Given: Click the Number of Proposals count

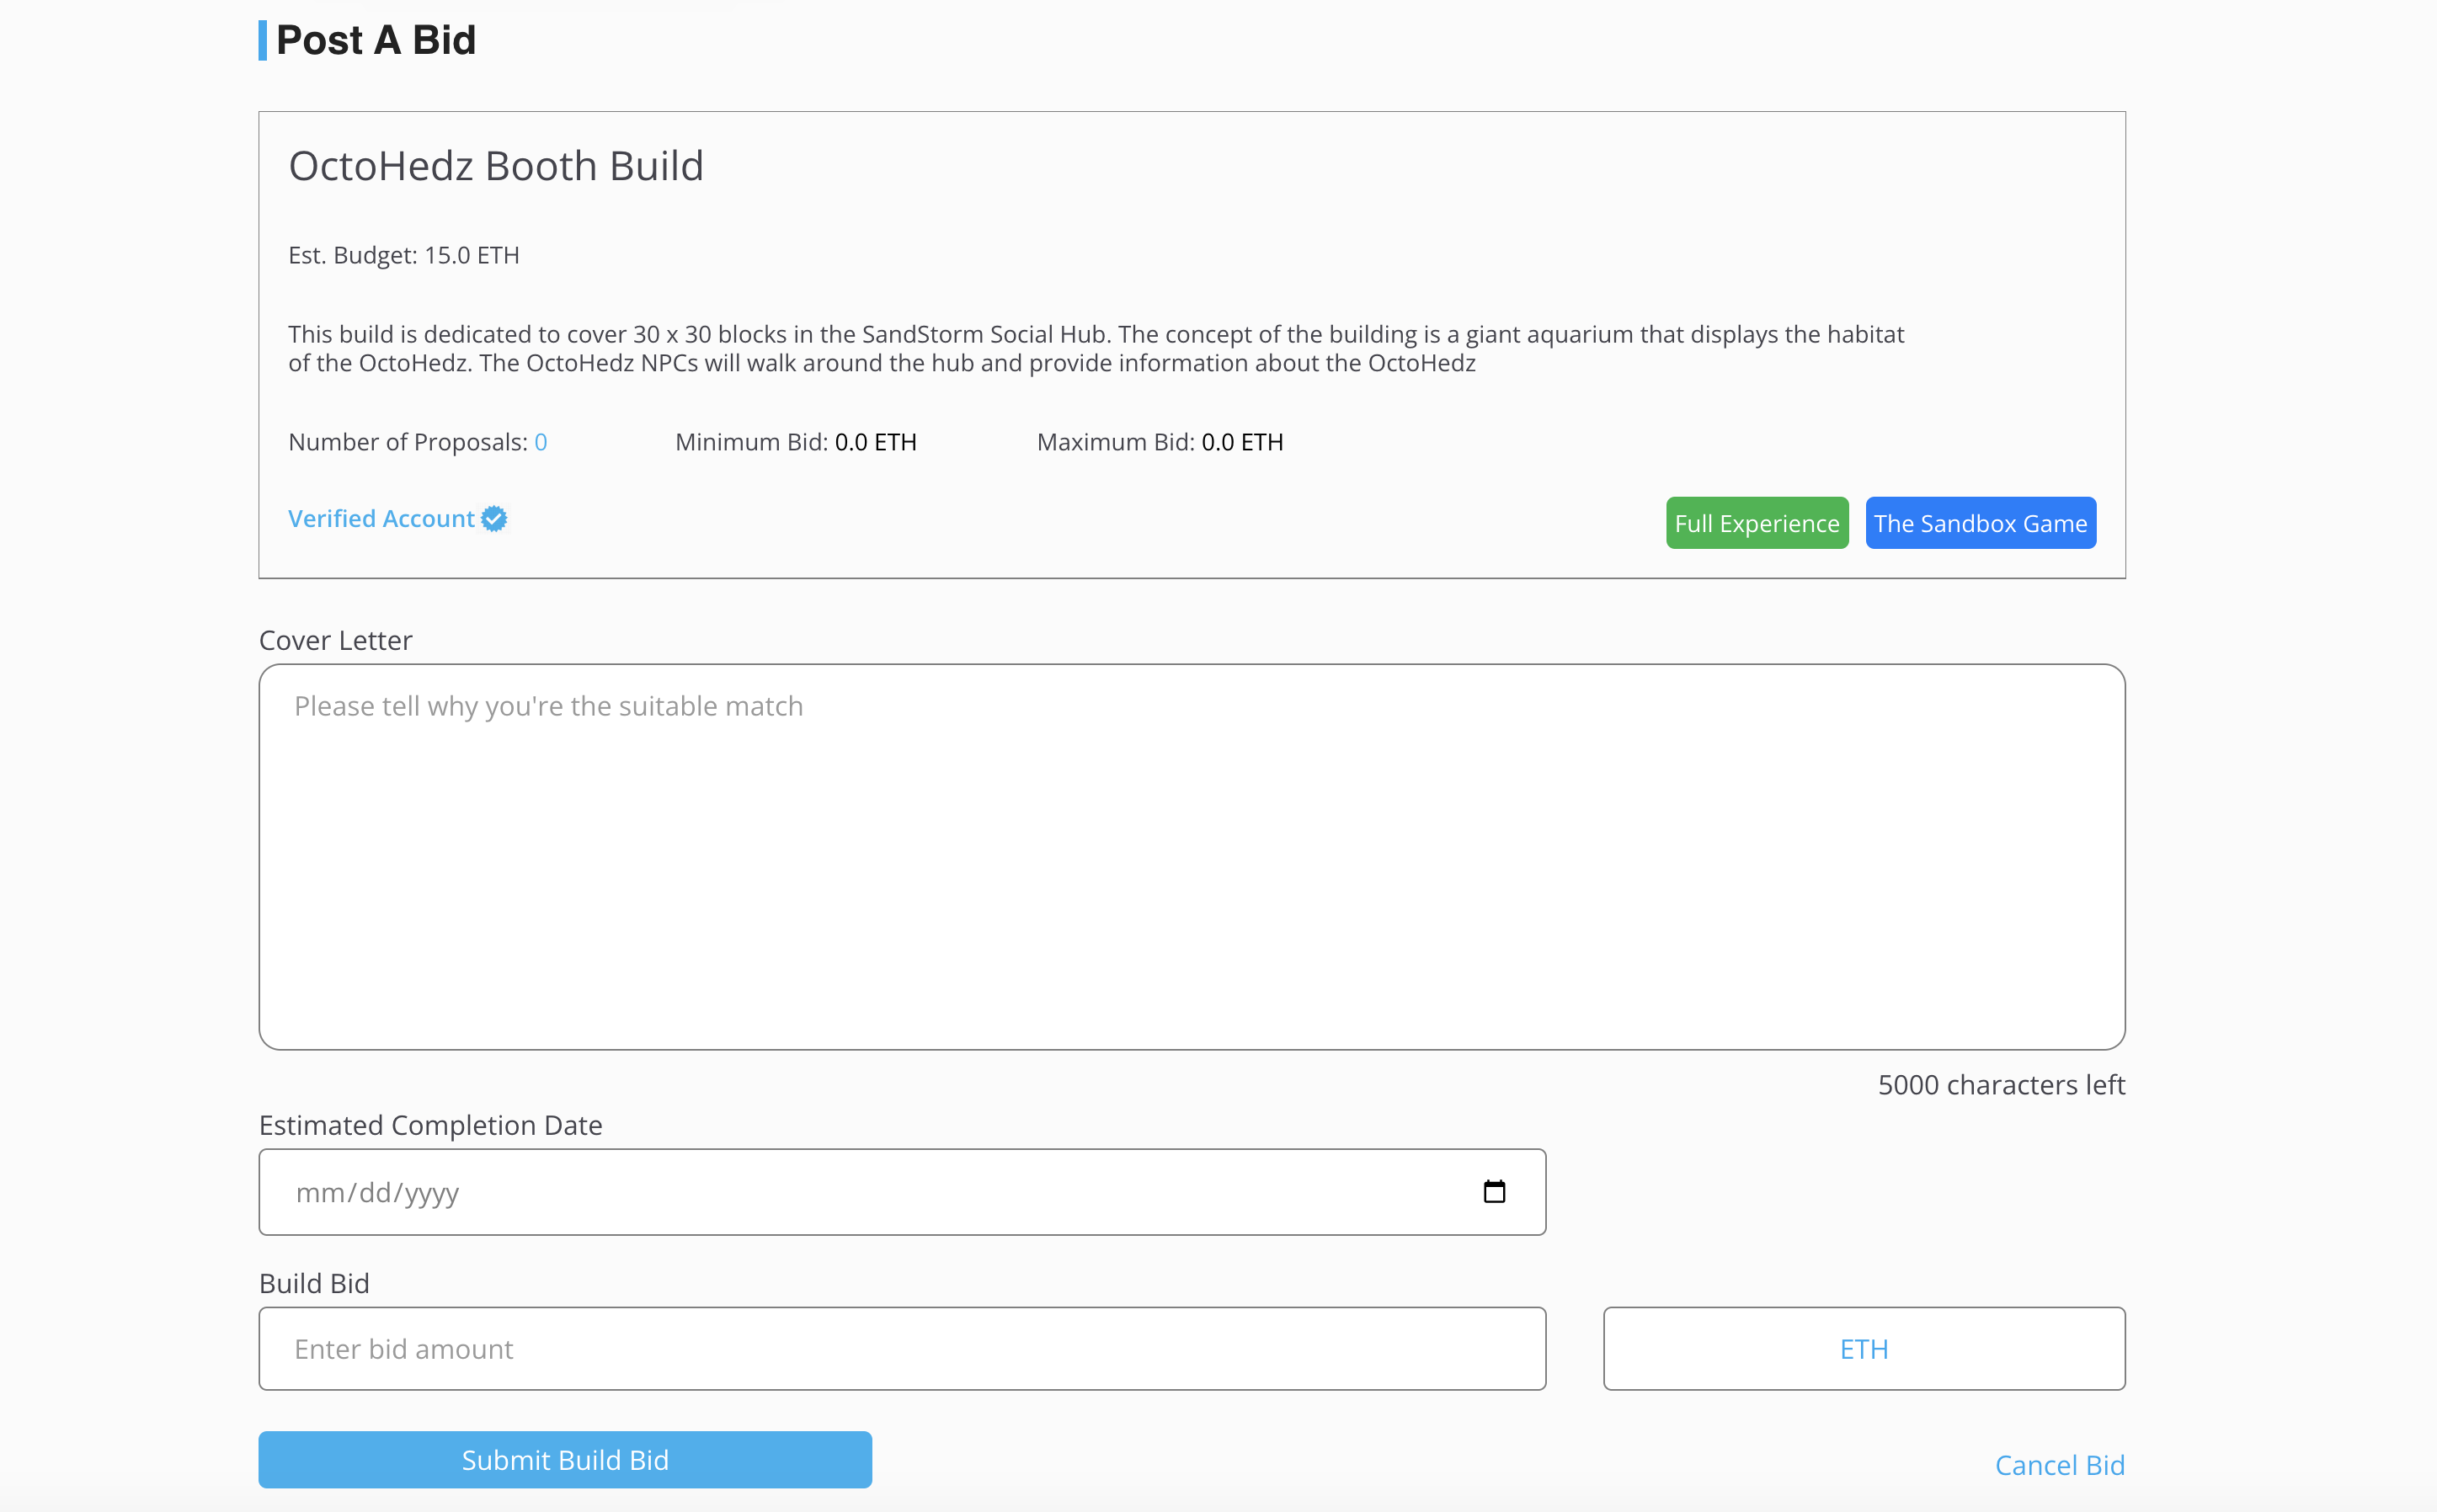Looking at the screenshot, I should (540, 442).
